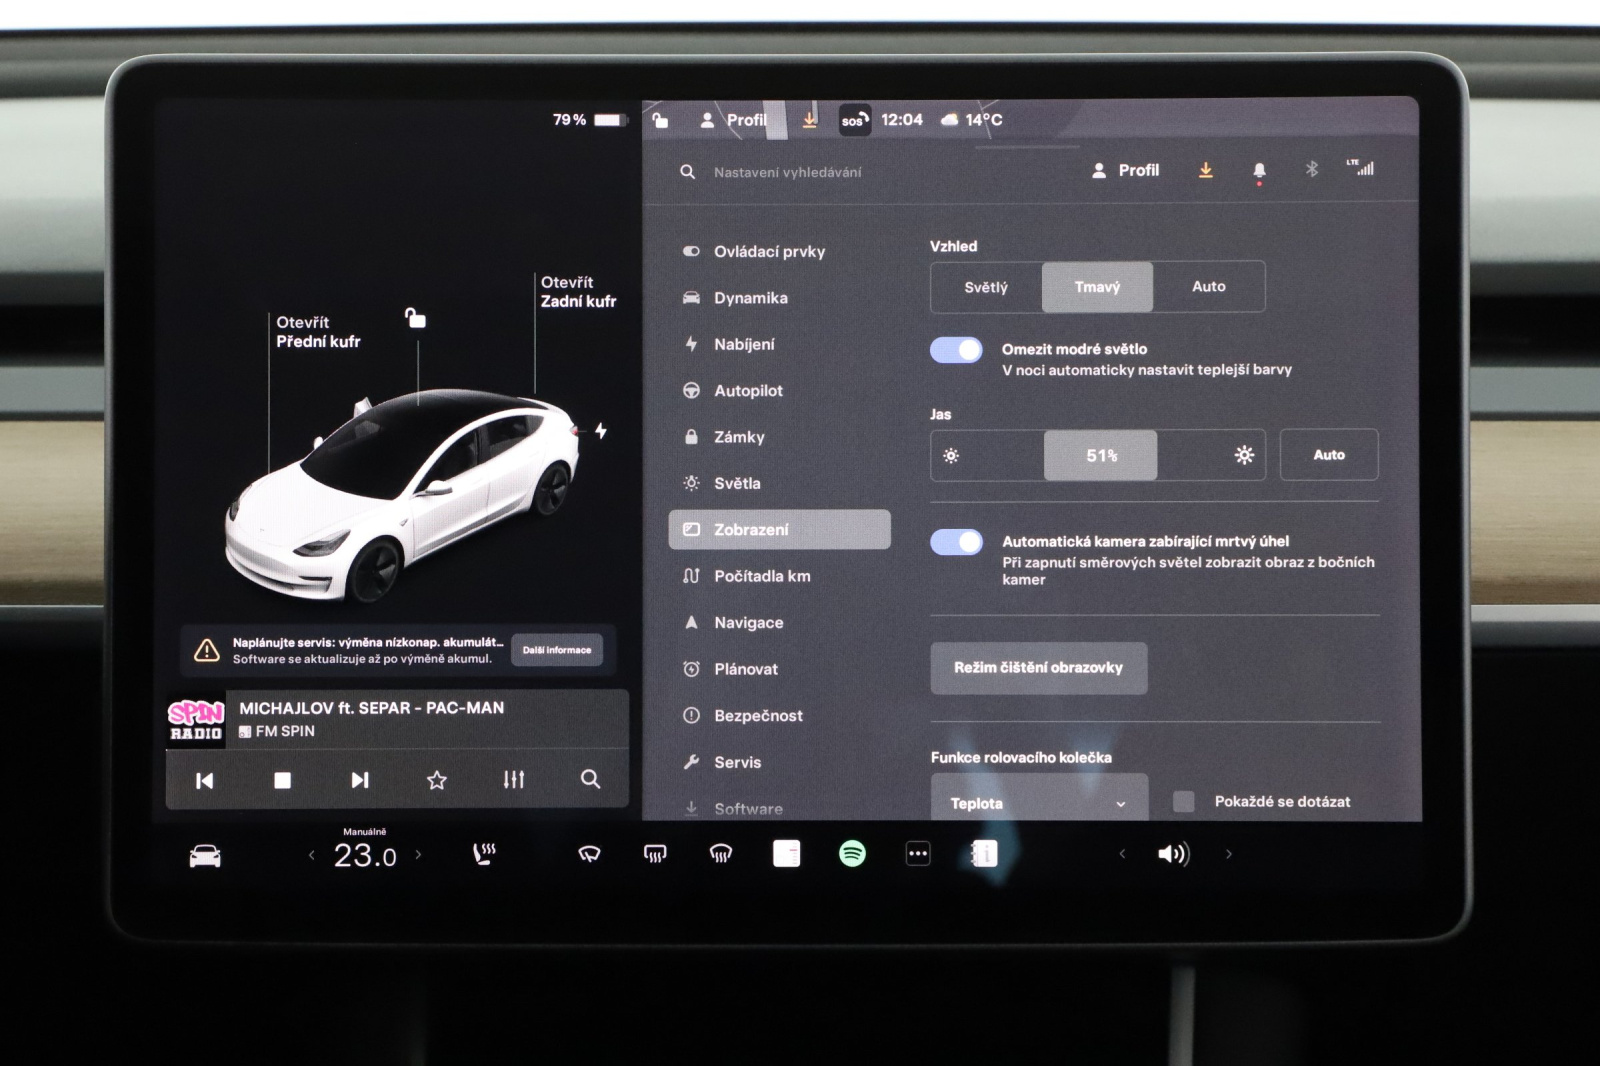Click Další informace button
The image size is (1600, 1066).
(557, 650)
